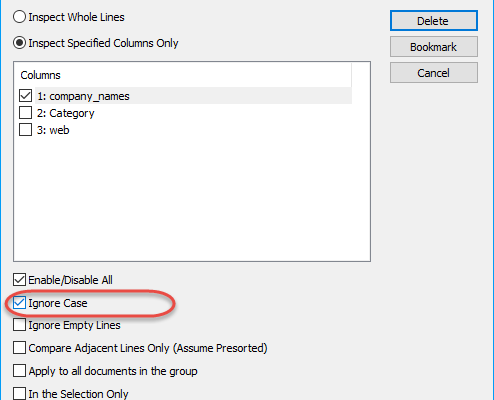The image size is (494, 400).
Task: Select the Inspect Whole Lines radio button
Action: tap(19, 17)
